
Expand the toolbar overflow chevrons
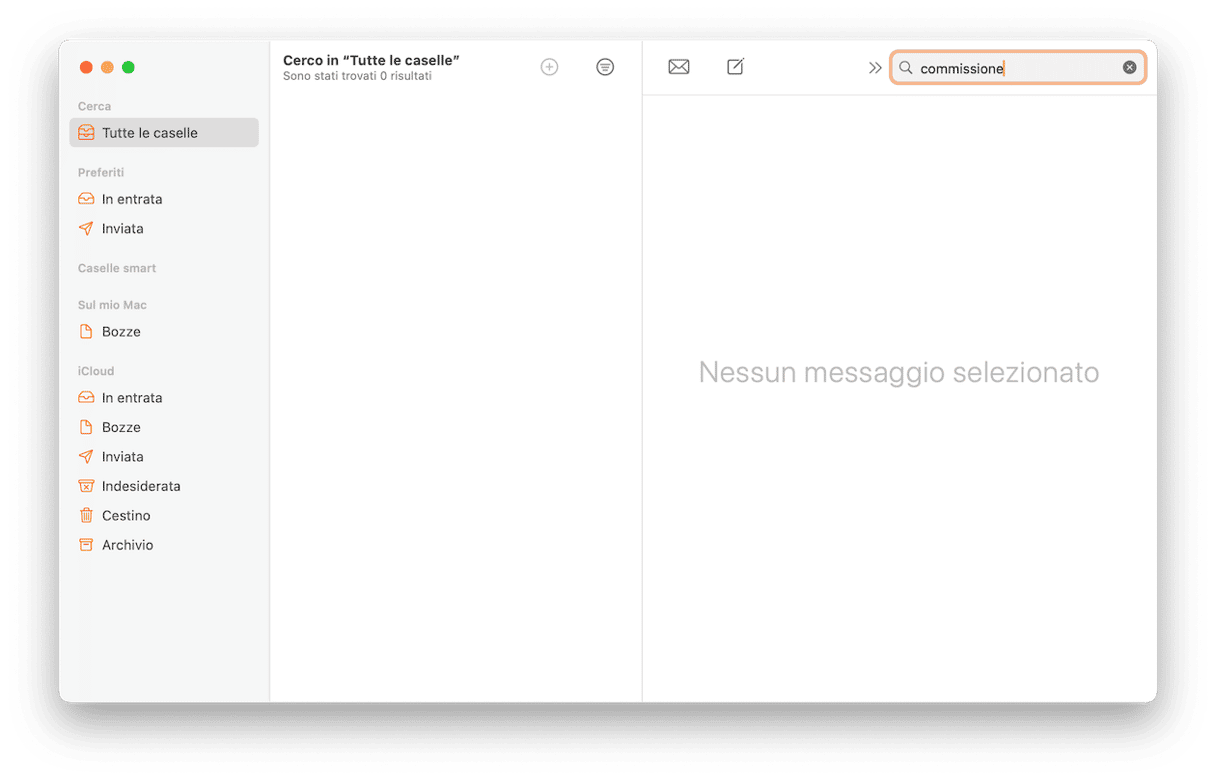[875, 68]
